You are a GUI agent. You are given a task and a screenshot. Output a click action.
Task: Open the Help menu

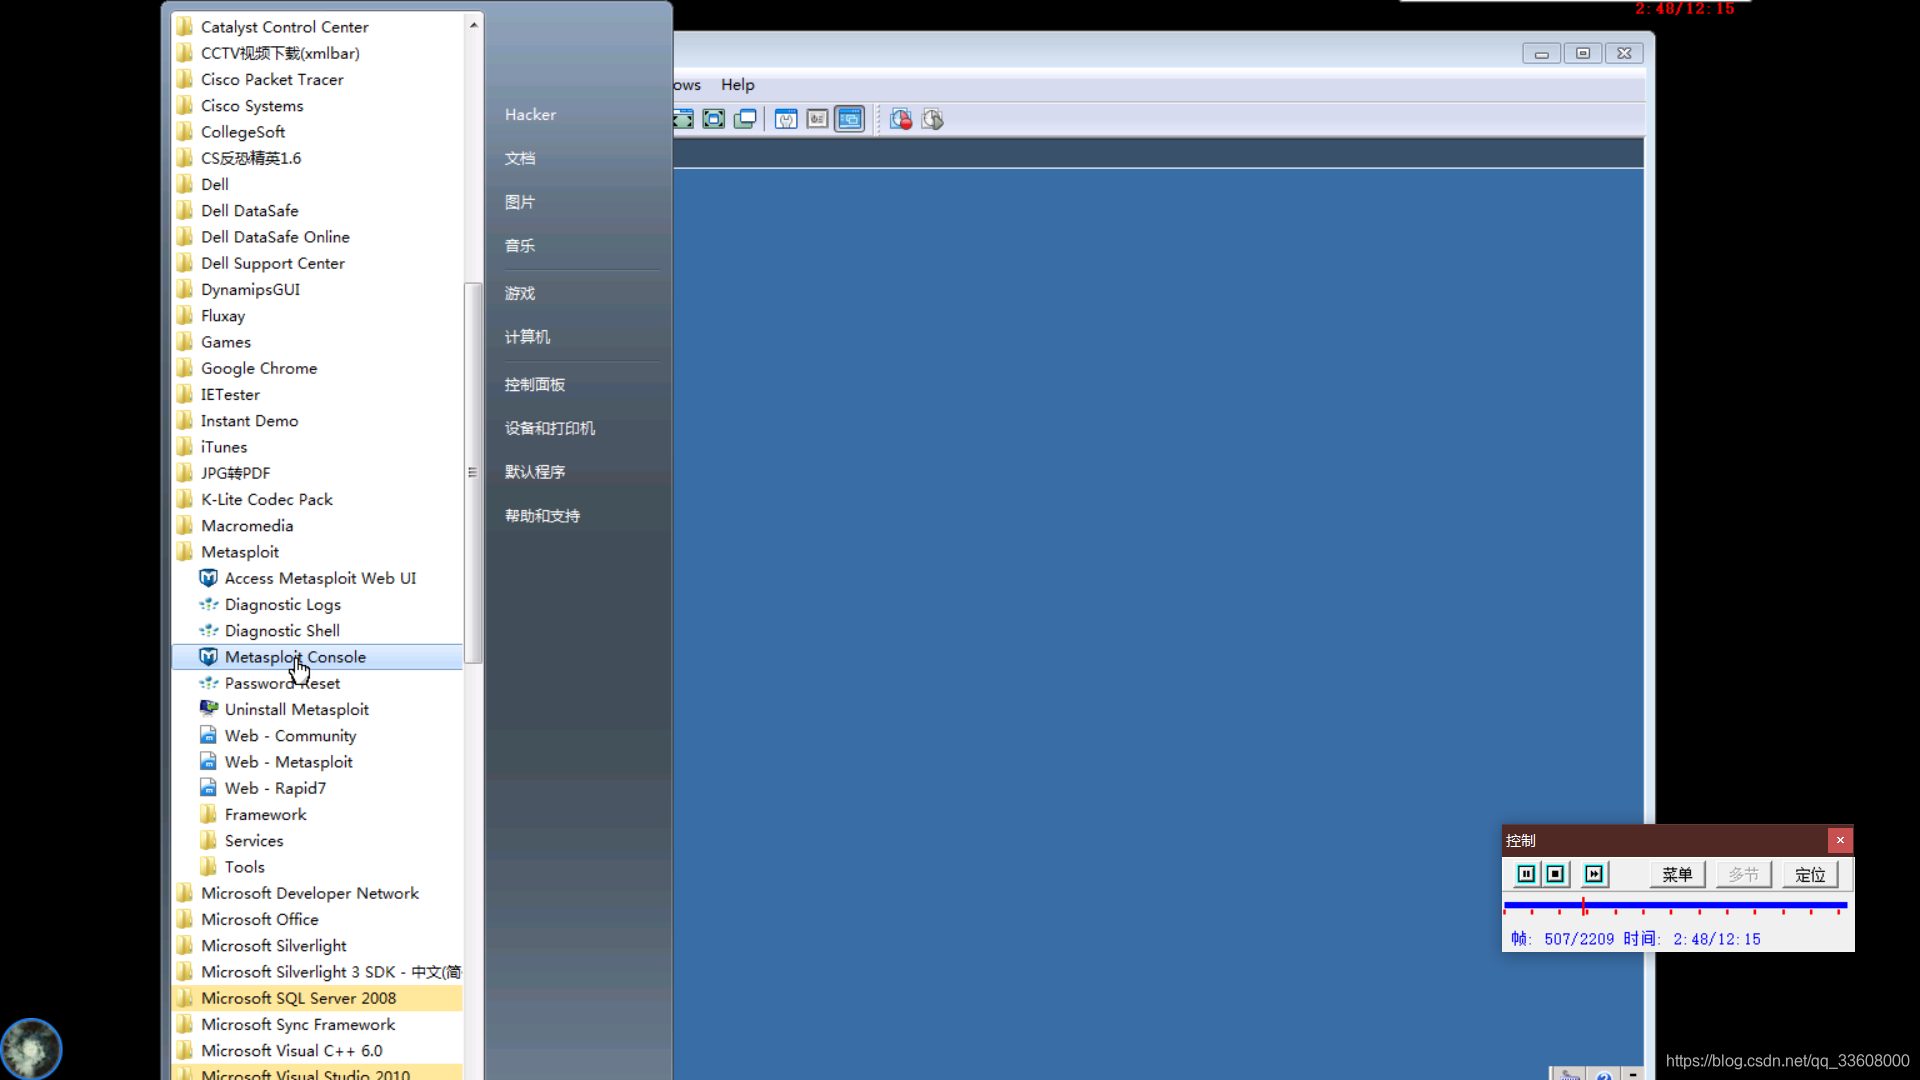[x=738, y=85]
